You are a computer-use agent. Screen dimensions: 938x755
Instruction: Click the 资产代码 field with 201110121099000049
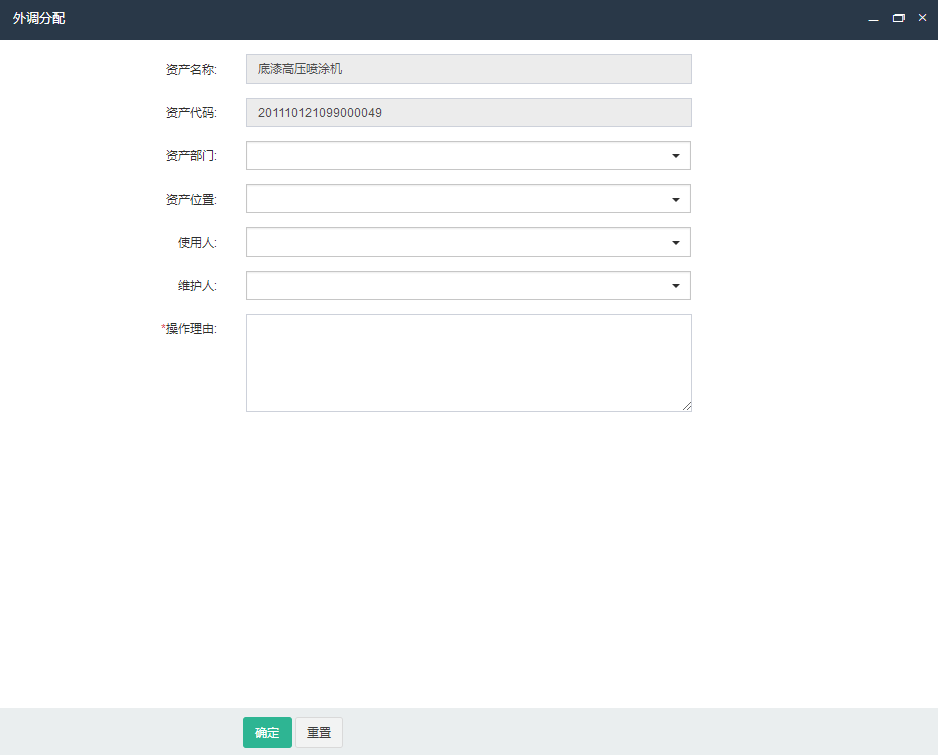point(468,113)
